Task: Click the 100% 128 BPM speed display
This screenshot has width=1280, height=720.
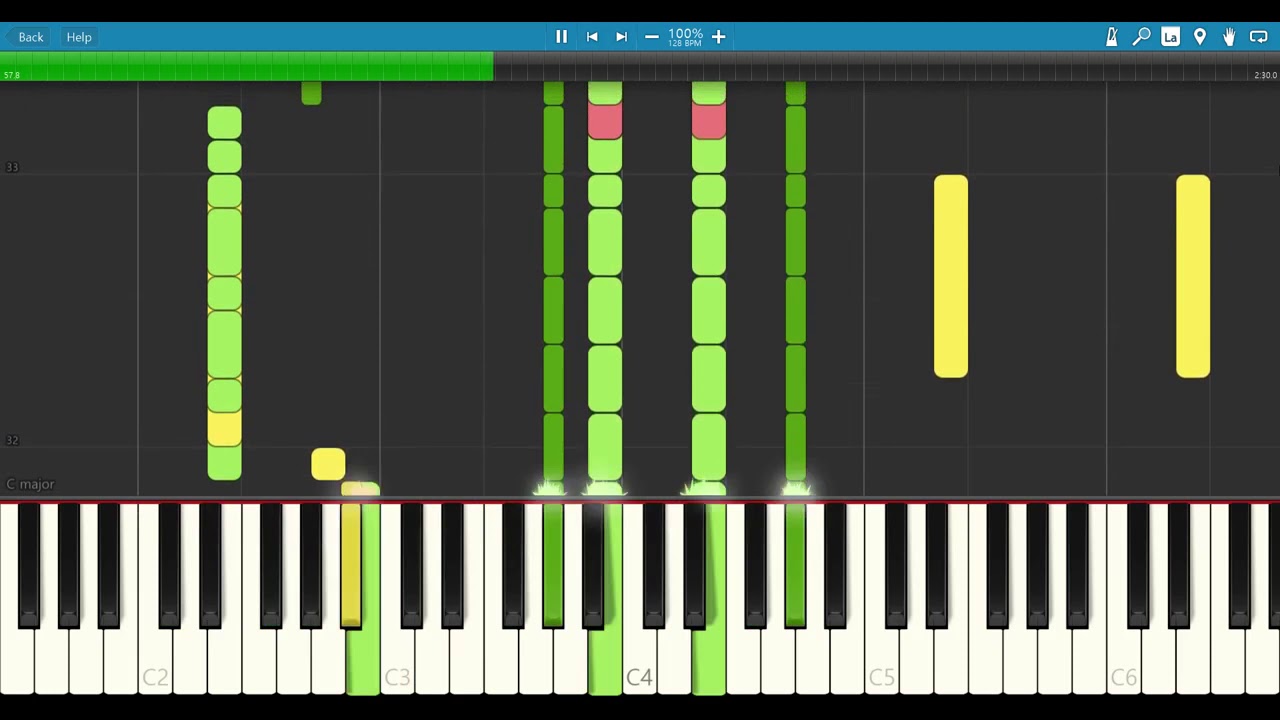Action: (685, 37)
